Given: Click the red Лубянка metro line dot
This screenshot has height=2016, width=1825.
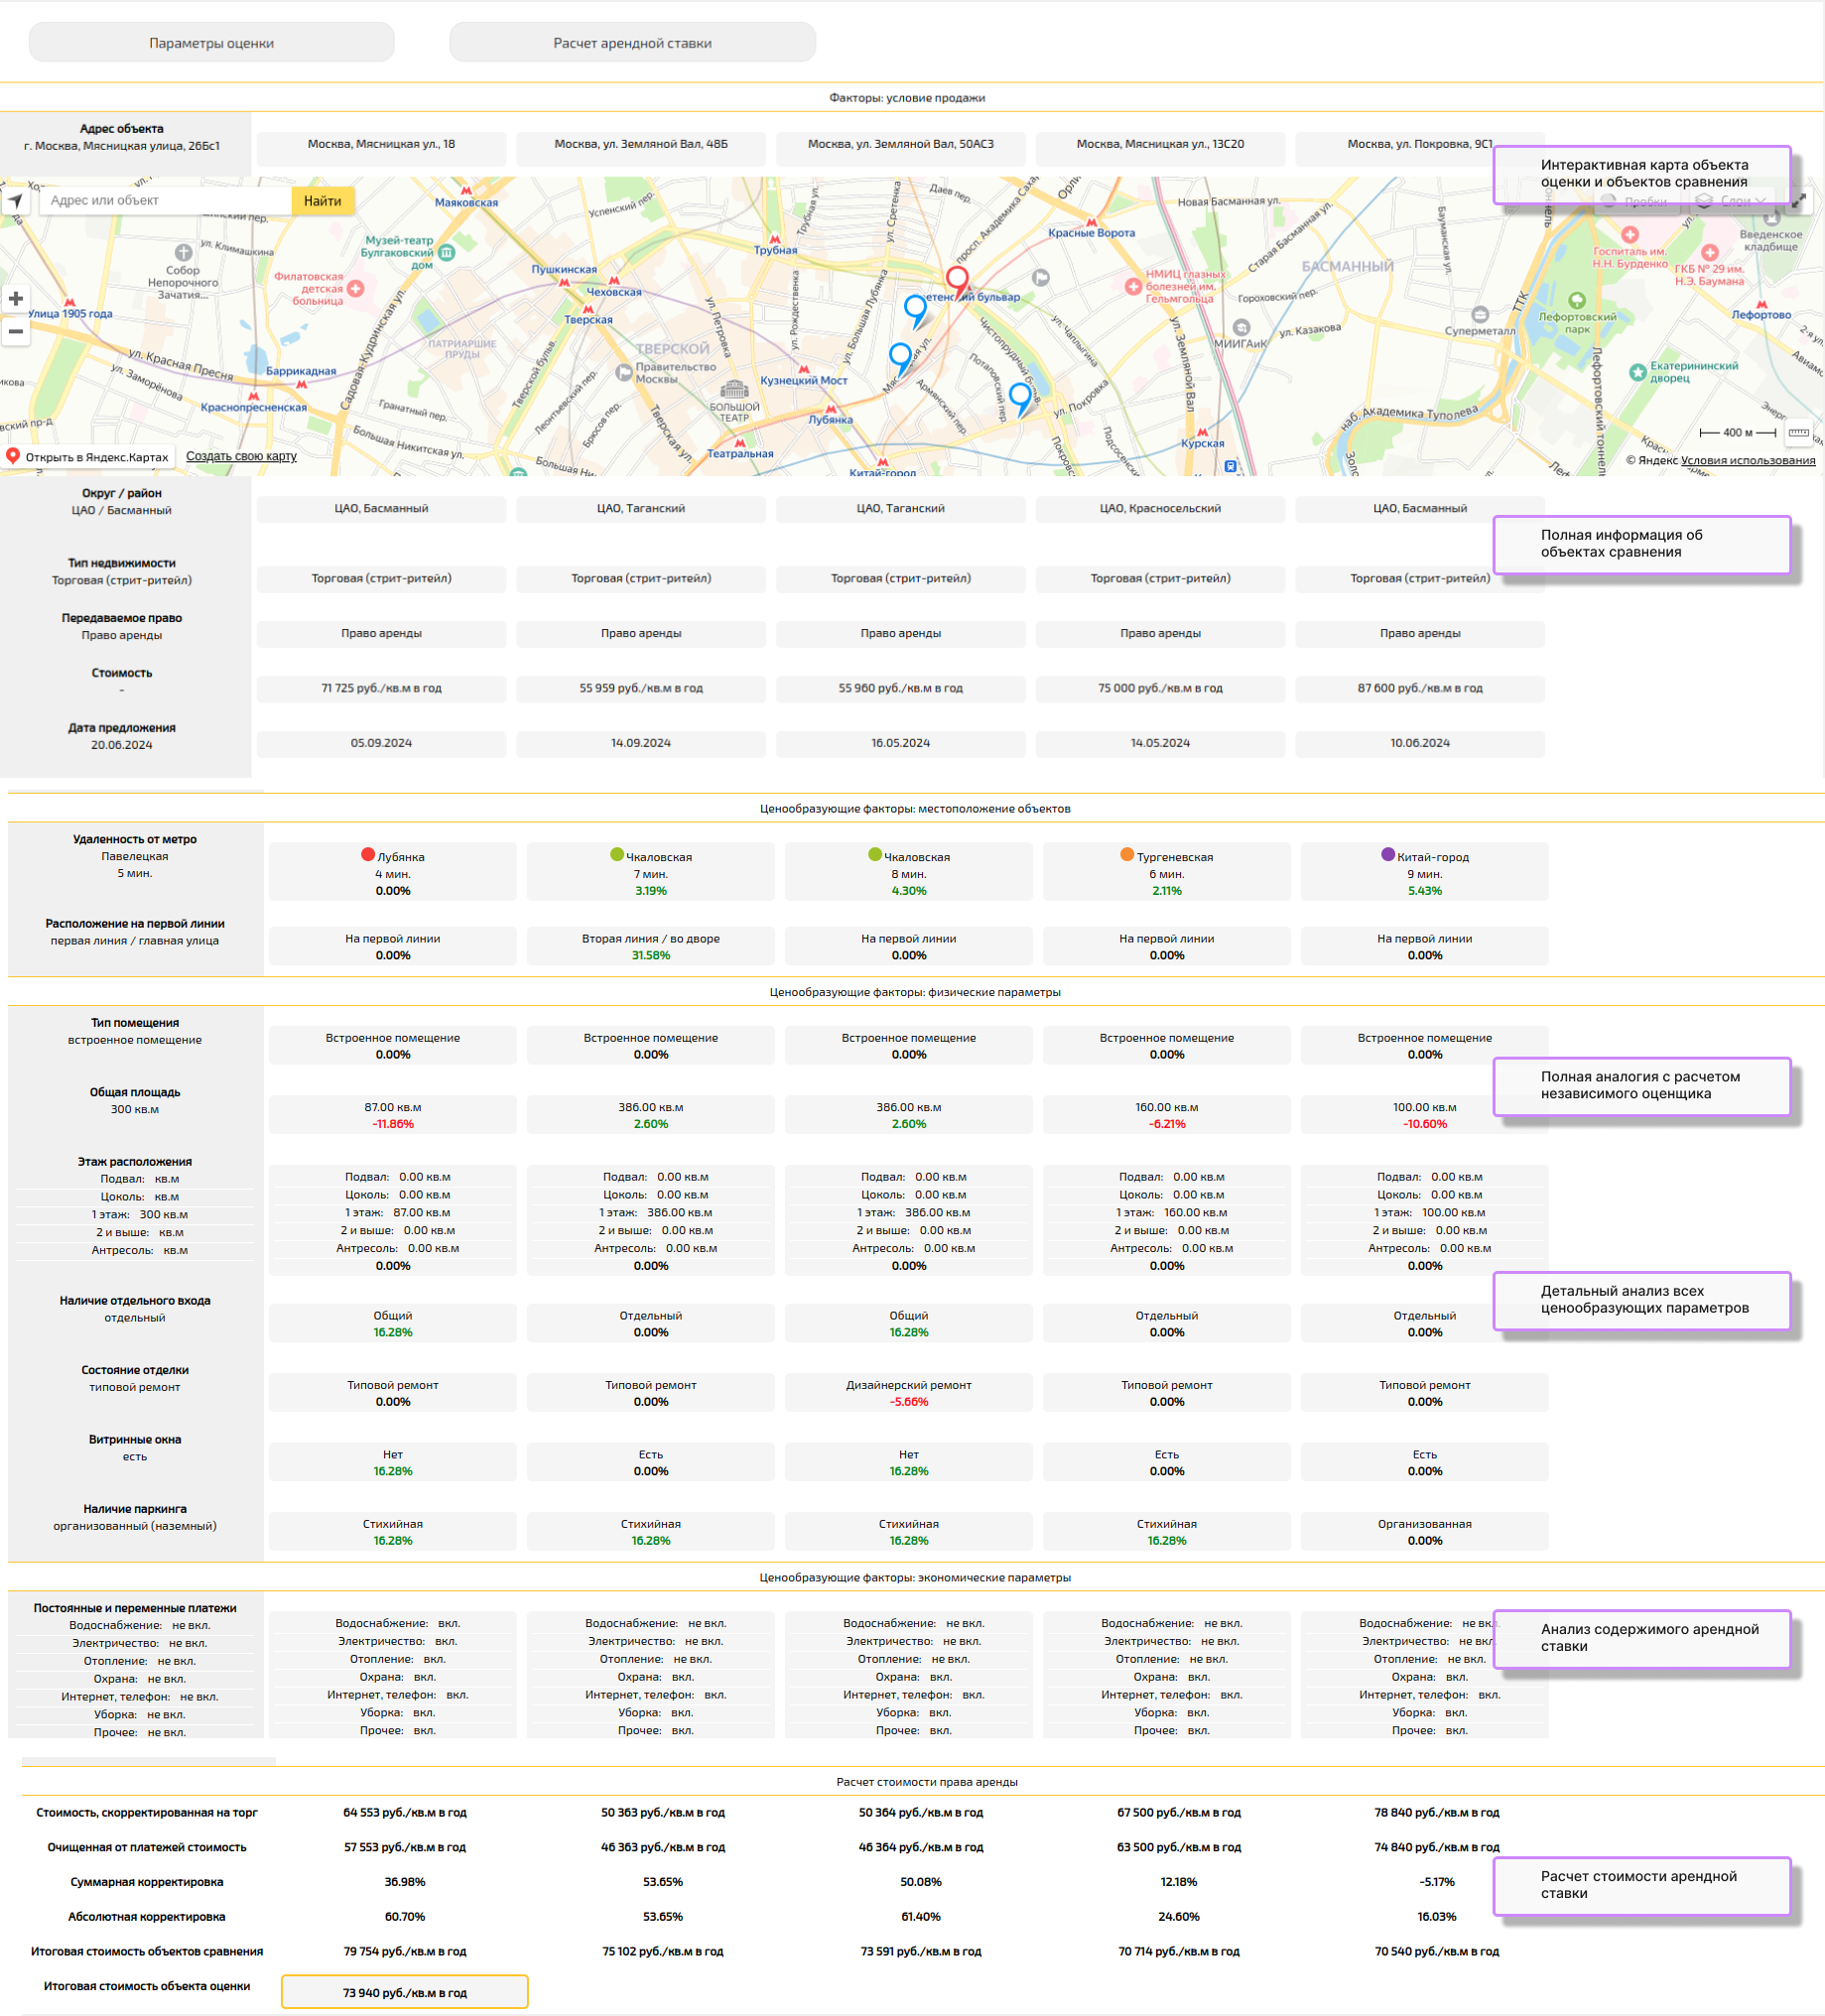Looking at the screenshot, I should tap(367, 855).
